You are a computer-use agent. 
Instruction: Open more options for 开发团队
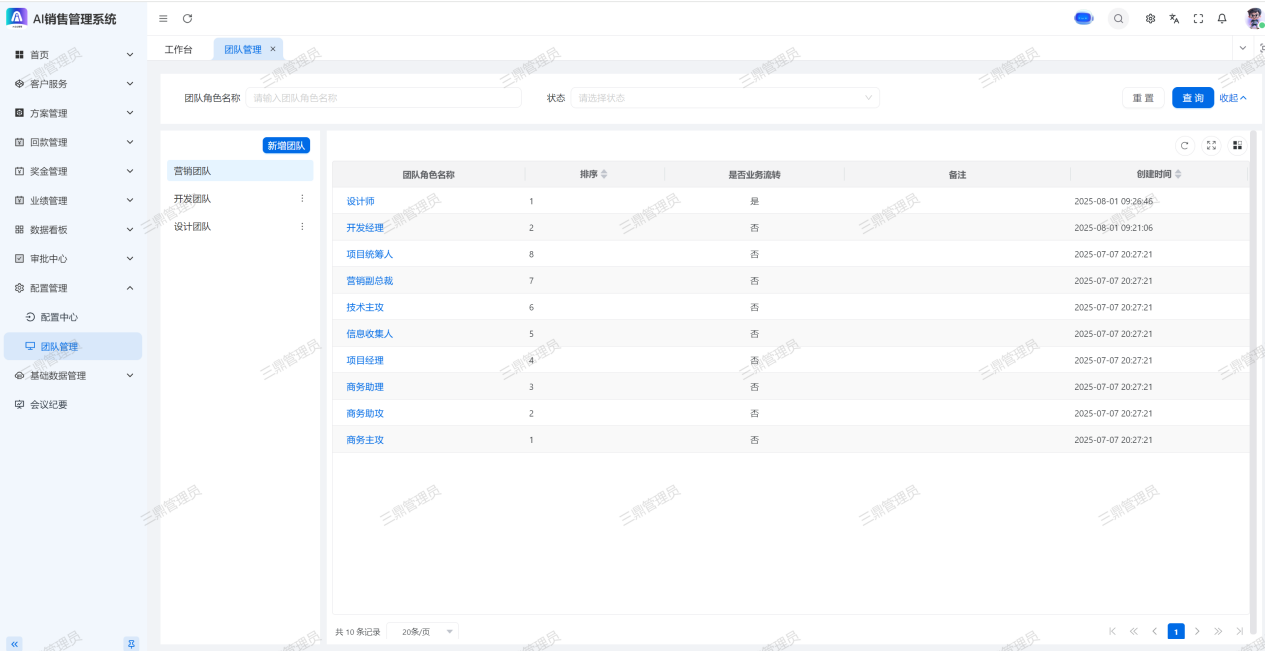pos(302,199)
